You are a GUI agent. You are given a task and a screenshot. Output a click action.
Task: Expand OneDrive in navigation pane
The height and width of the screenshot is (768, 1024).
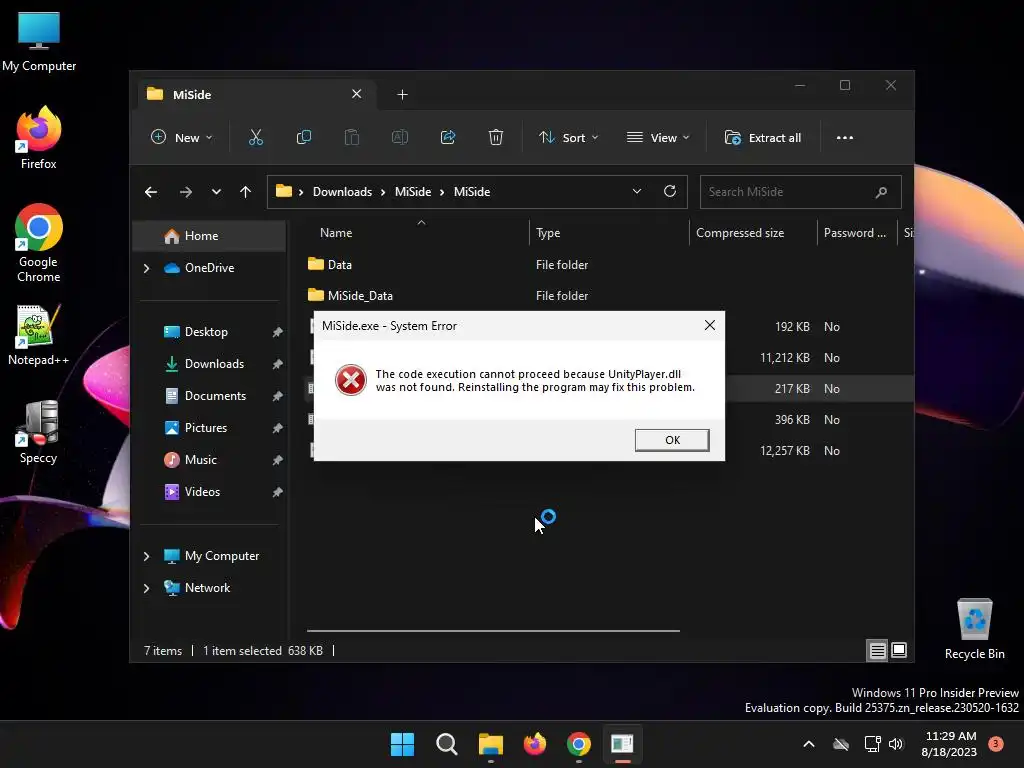click(x=146, y=268)
